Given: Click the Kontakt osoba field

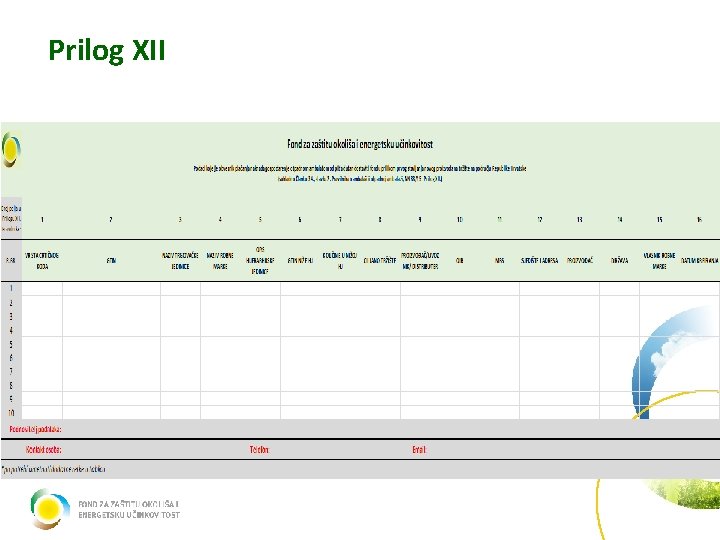Looking at the screenshot, I should [43, 450].
